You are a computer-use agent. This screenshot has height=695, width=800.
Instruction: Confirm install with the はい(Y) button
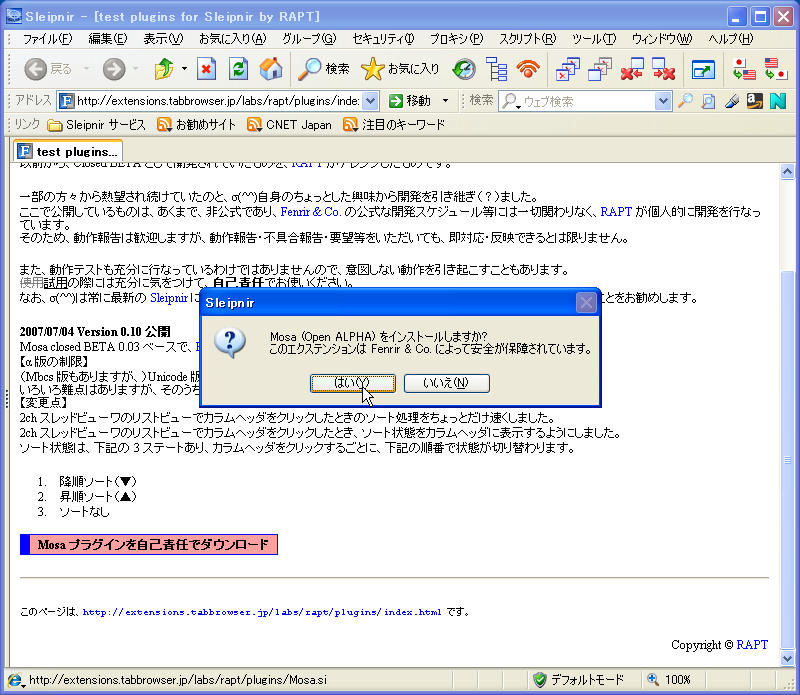pos(353,383)
